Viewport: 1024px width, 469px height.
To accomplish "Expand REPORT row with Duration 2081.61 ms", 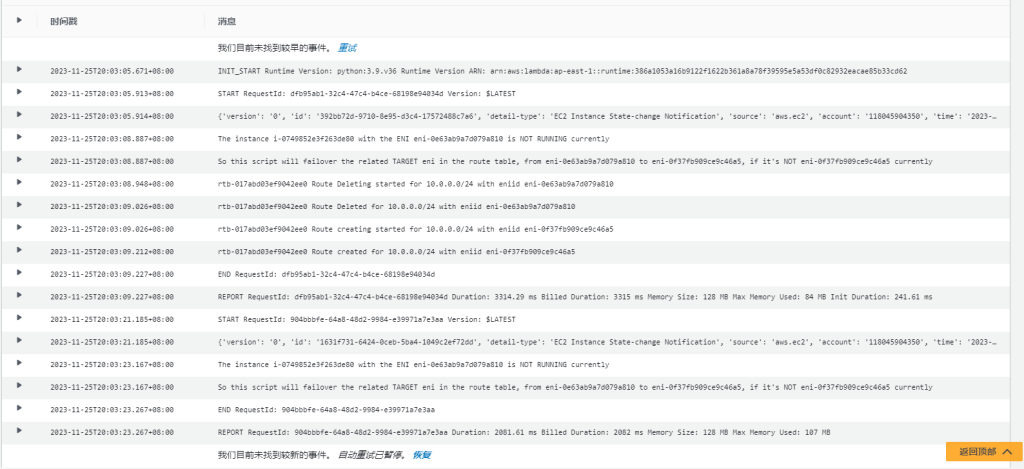I will (x=19, y=431).
